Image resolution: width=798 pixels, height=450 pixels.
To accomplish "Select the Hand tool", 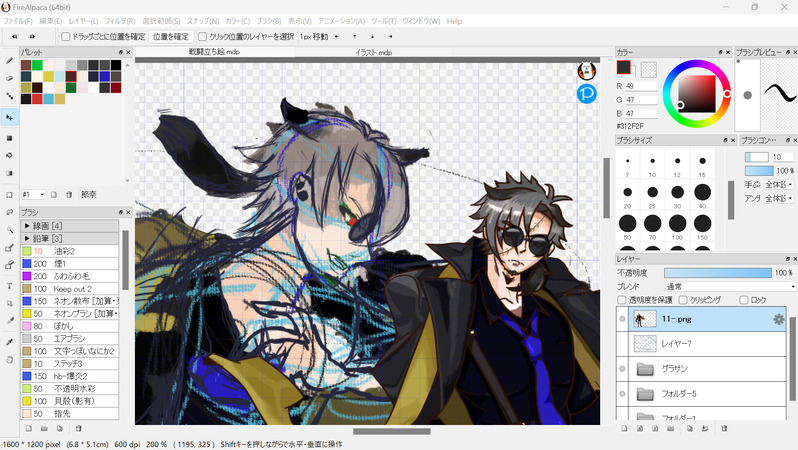I will 9,360.
